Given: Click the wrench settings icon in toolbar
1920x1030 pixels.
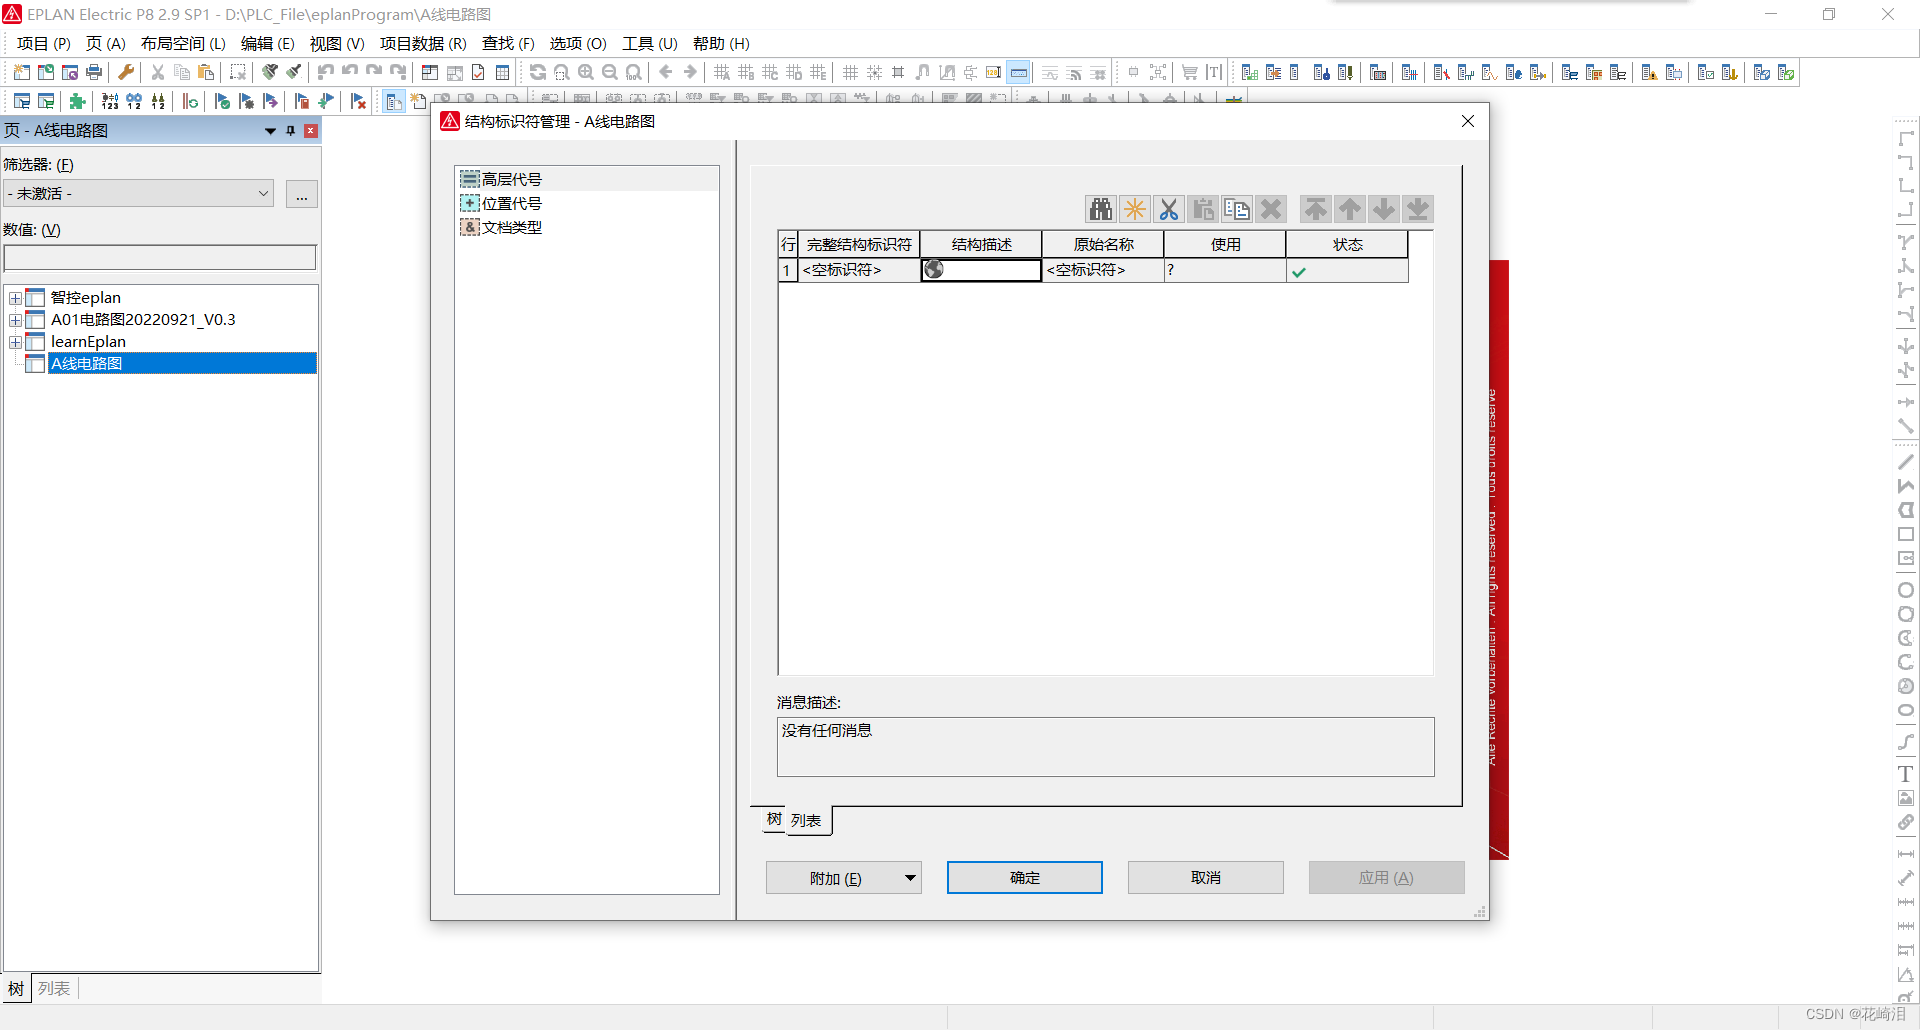Looking at the screenshot, I should click(x=126, y=72).
